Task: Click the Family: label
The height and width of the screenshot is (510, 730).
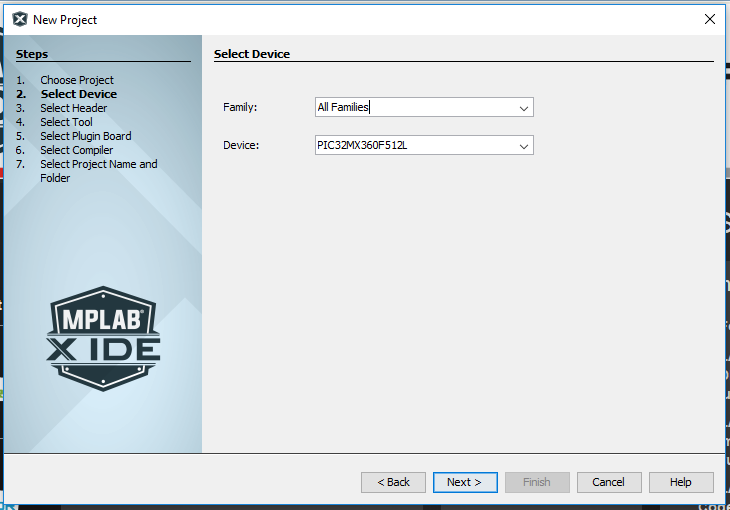Action: point(240,107)
